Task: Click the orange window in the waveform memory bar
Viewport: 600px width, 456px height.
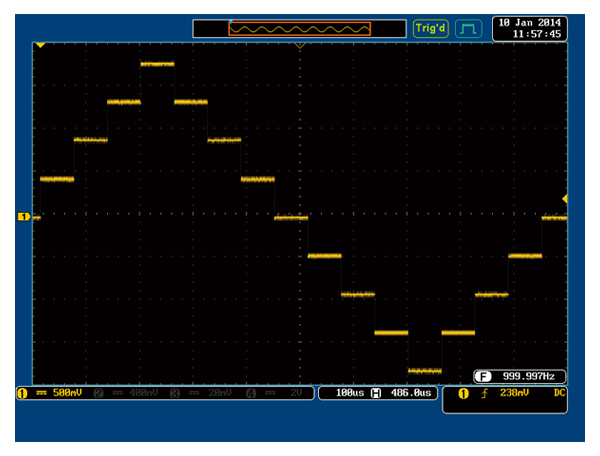Action: click(x=299, y=28)
